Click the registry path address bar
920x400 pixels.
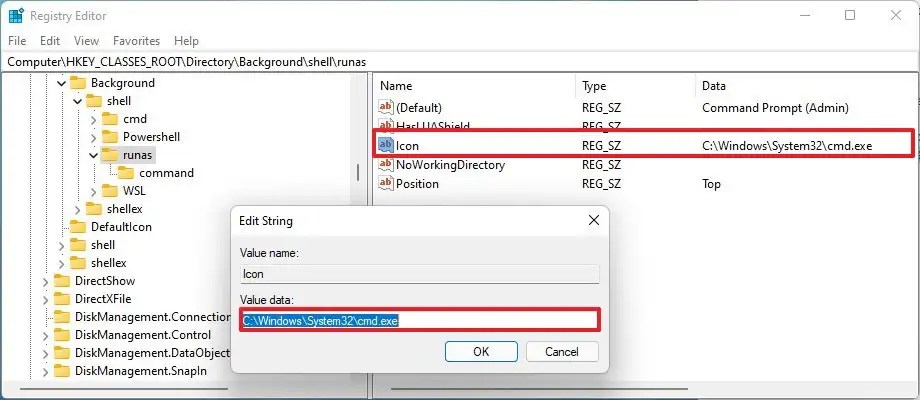pos(460,62)
